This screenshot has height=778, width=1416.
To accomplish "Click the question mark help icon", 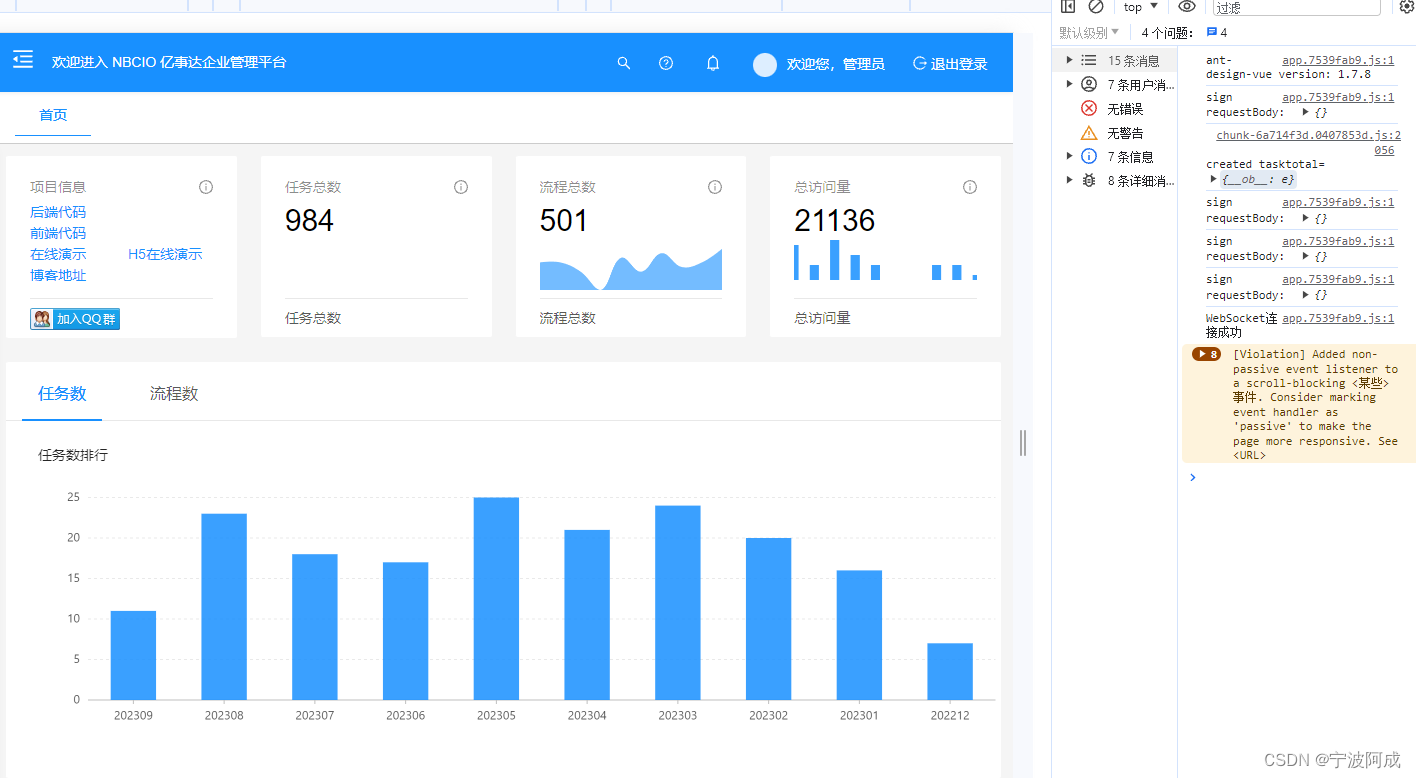I will (x=666, y=63).
